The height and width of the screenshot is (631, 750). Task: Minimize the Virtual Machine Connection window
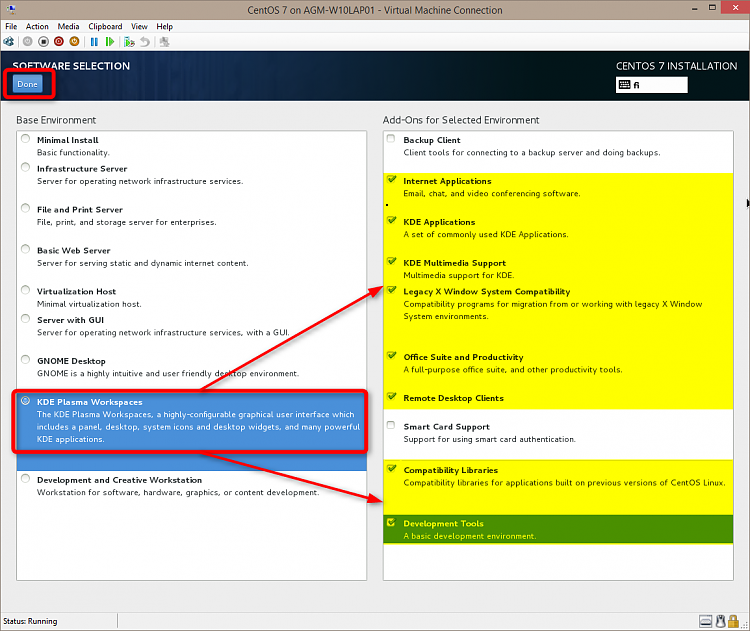coord(695,9)
